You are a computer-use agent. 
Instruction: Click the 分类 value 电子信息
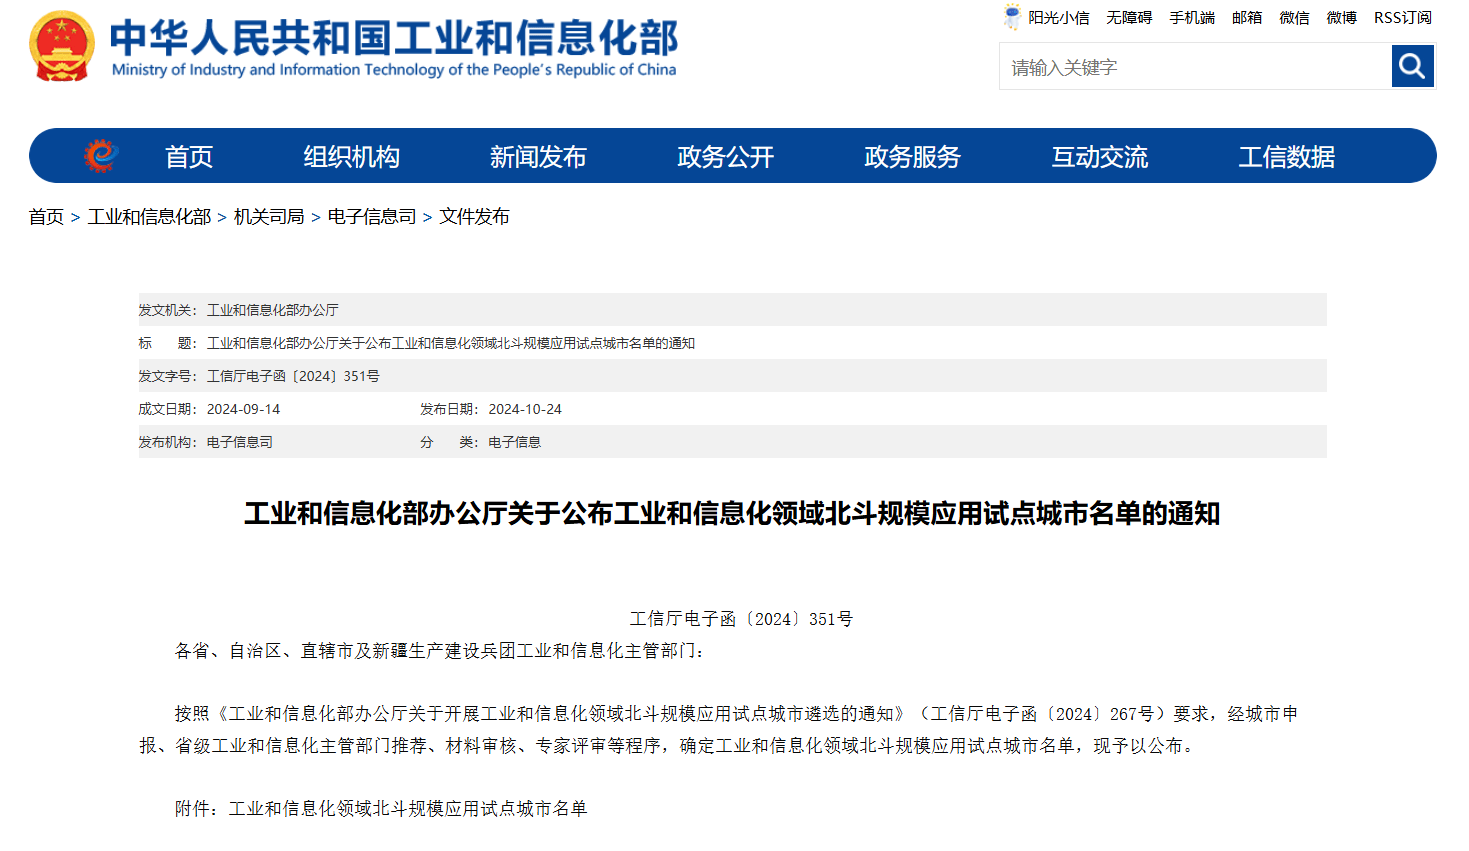pyautogui.click(x=514, y=442)
